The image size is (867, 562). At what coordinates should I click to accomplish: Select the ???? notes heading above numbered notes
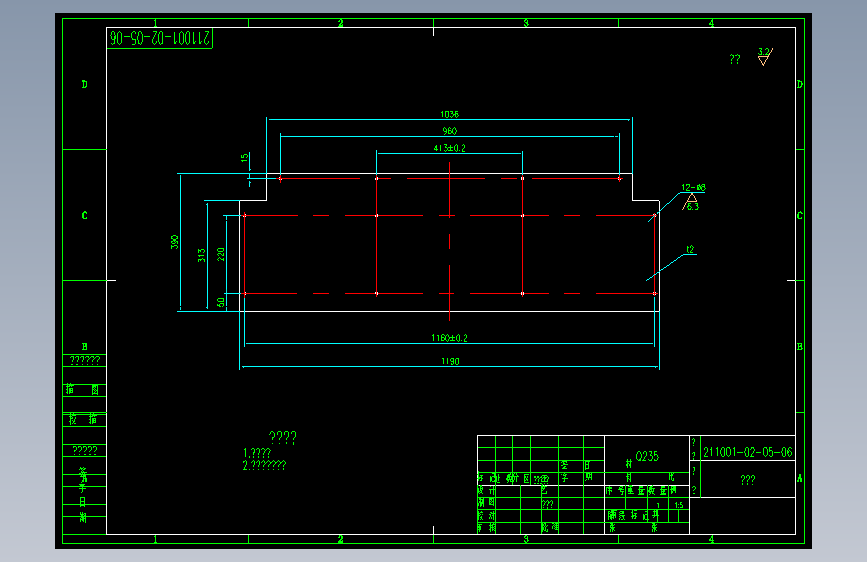[x=283, y=438]
